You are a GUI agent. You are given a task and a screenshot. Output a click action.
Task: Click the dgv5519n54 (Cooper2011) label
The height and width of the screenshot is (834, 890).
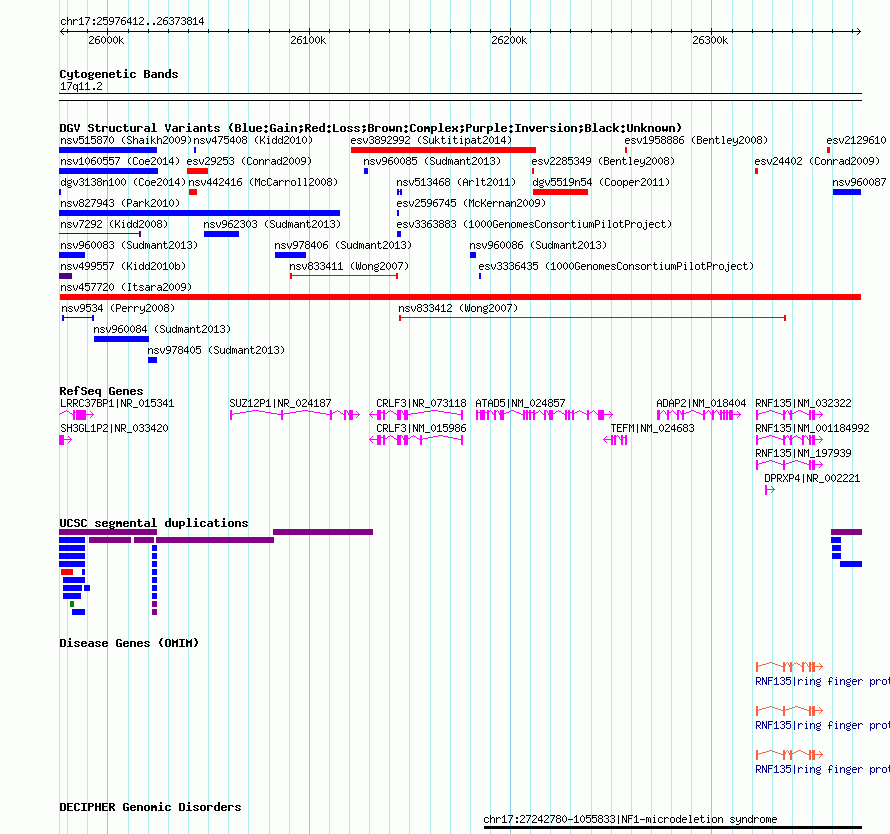click(x=601, y=182)
